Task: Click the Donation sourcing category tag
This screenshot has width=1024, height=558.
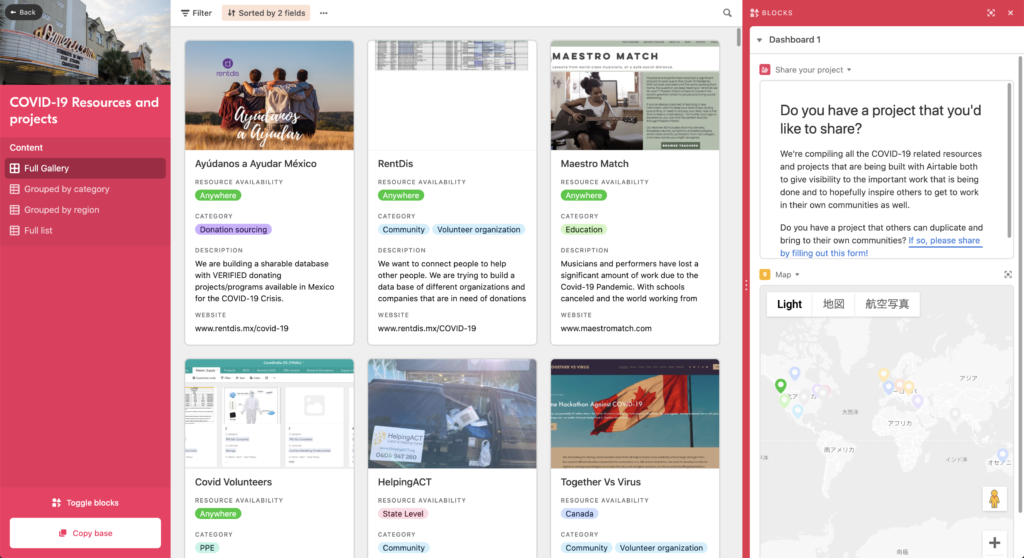Action: pyautogui.click(x=233, y=229)
